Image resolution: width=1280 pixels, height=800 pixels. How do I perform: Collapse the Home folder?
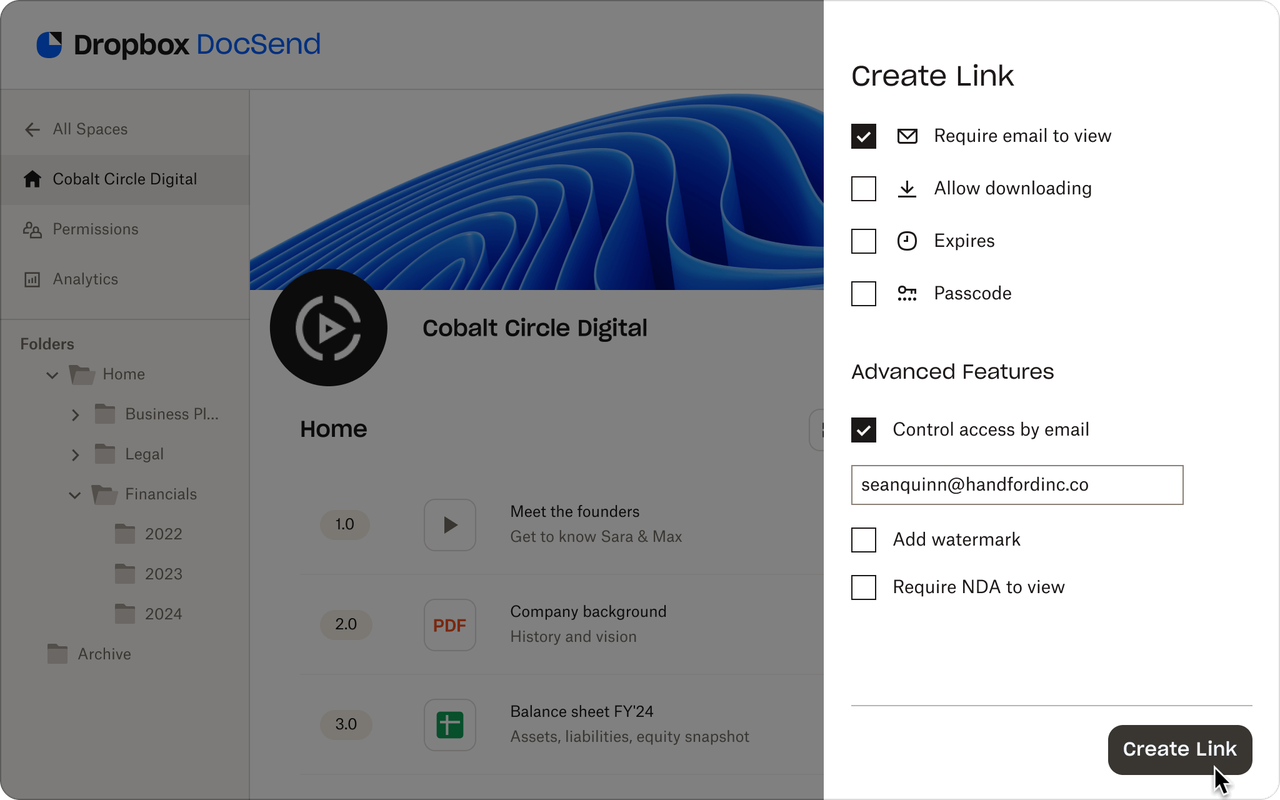click(x=52, y=374)
